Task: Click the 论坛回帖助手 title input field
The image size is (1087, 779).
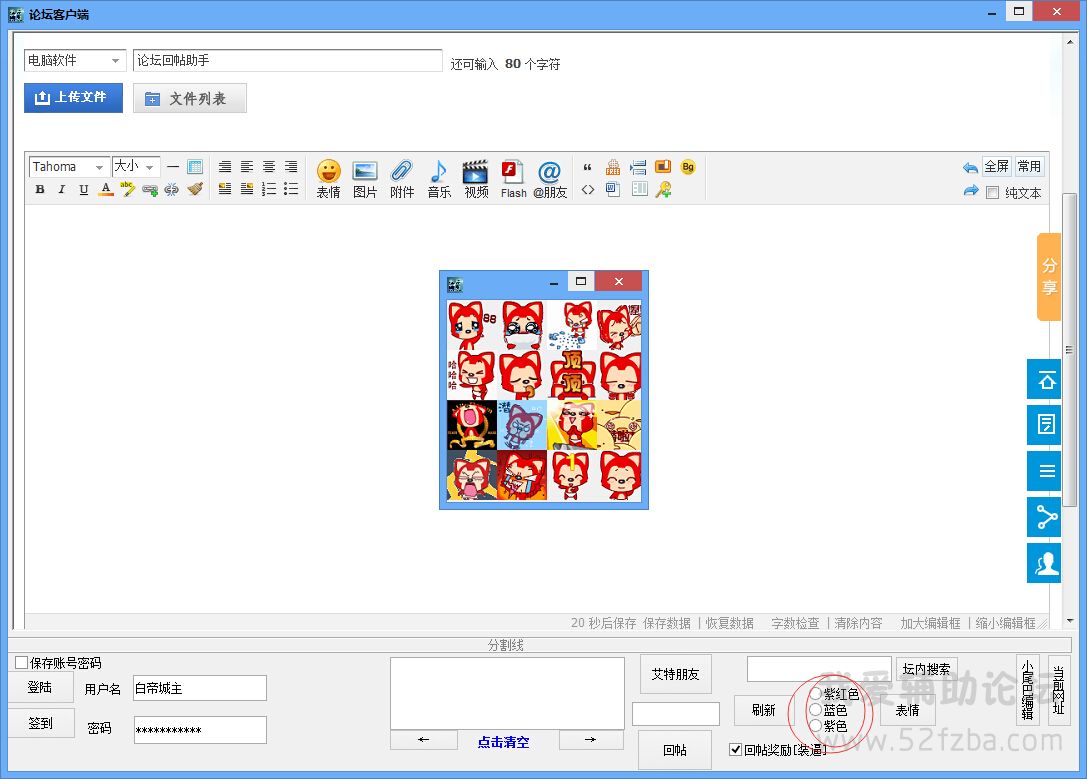Action: [x=288, y=60]
